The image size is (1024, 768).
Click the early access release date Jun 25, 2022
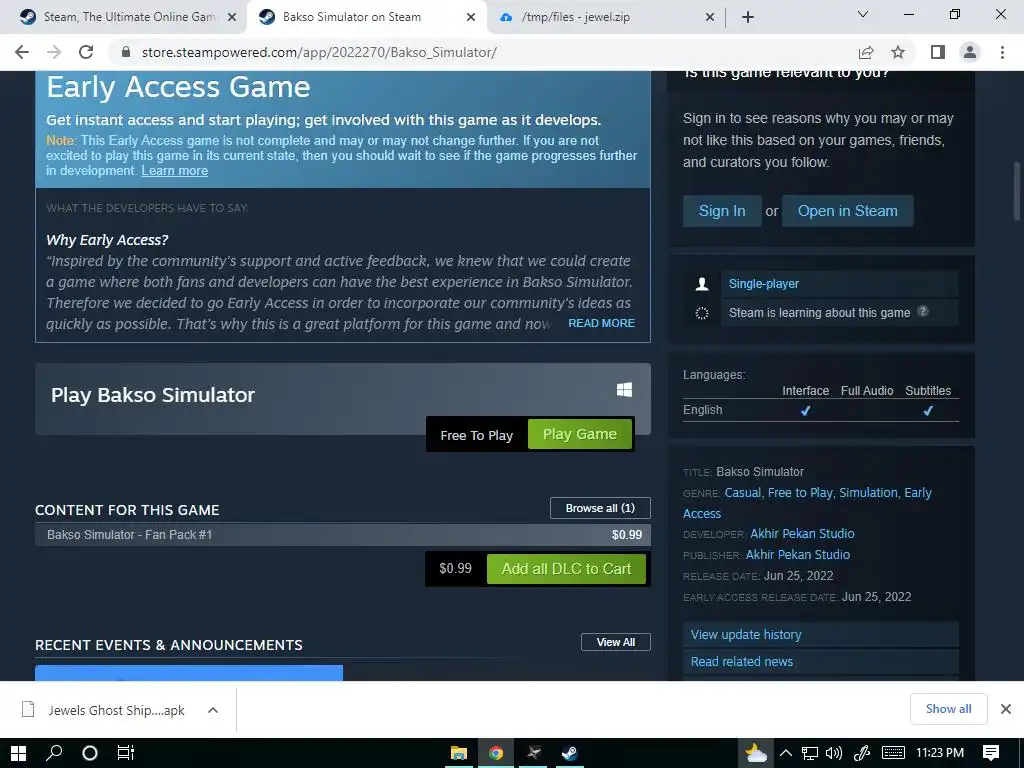point(876,597)
